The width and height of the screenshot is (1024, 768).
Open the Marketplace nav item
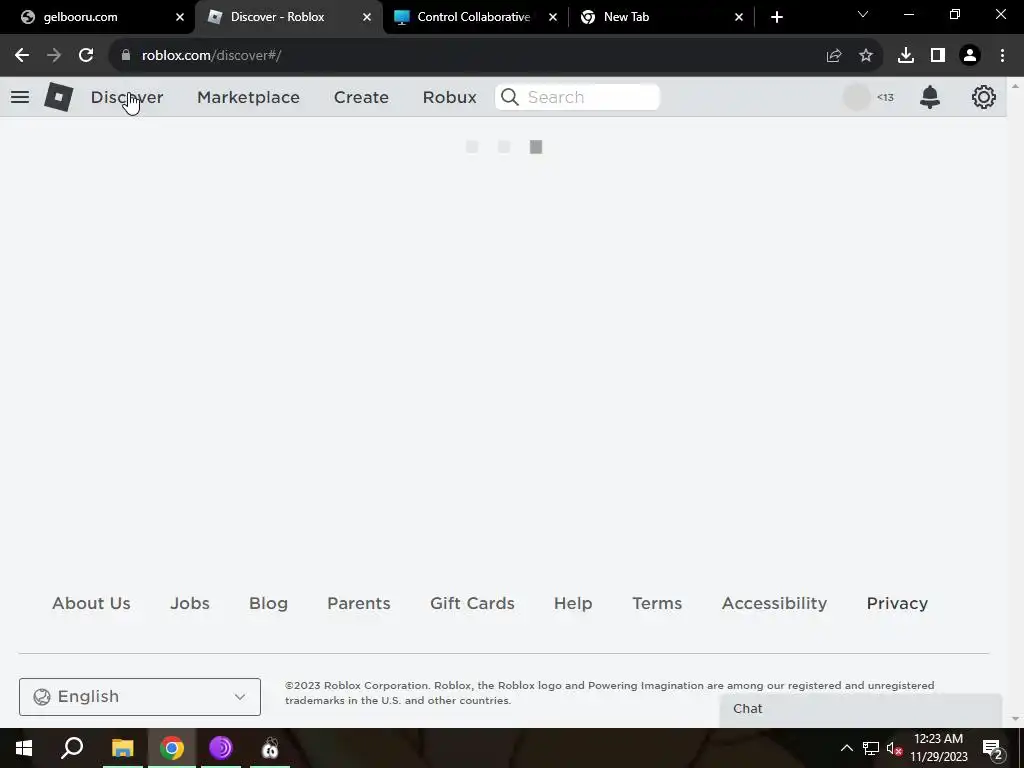248,97
